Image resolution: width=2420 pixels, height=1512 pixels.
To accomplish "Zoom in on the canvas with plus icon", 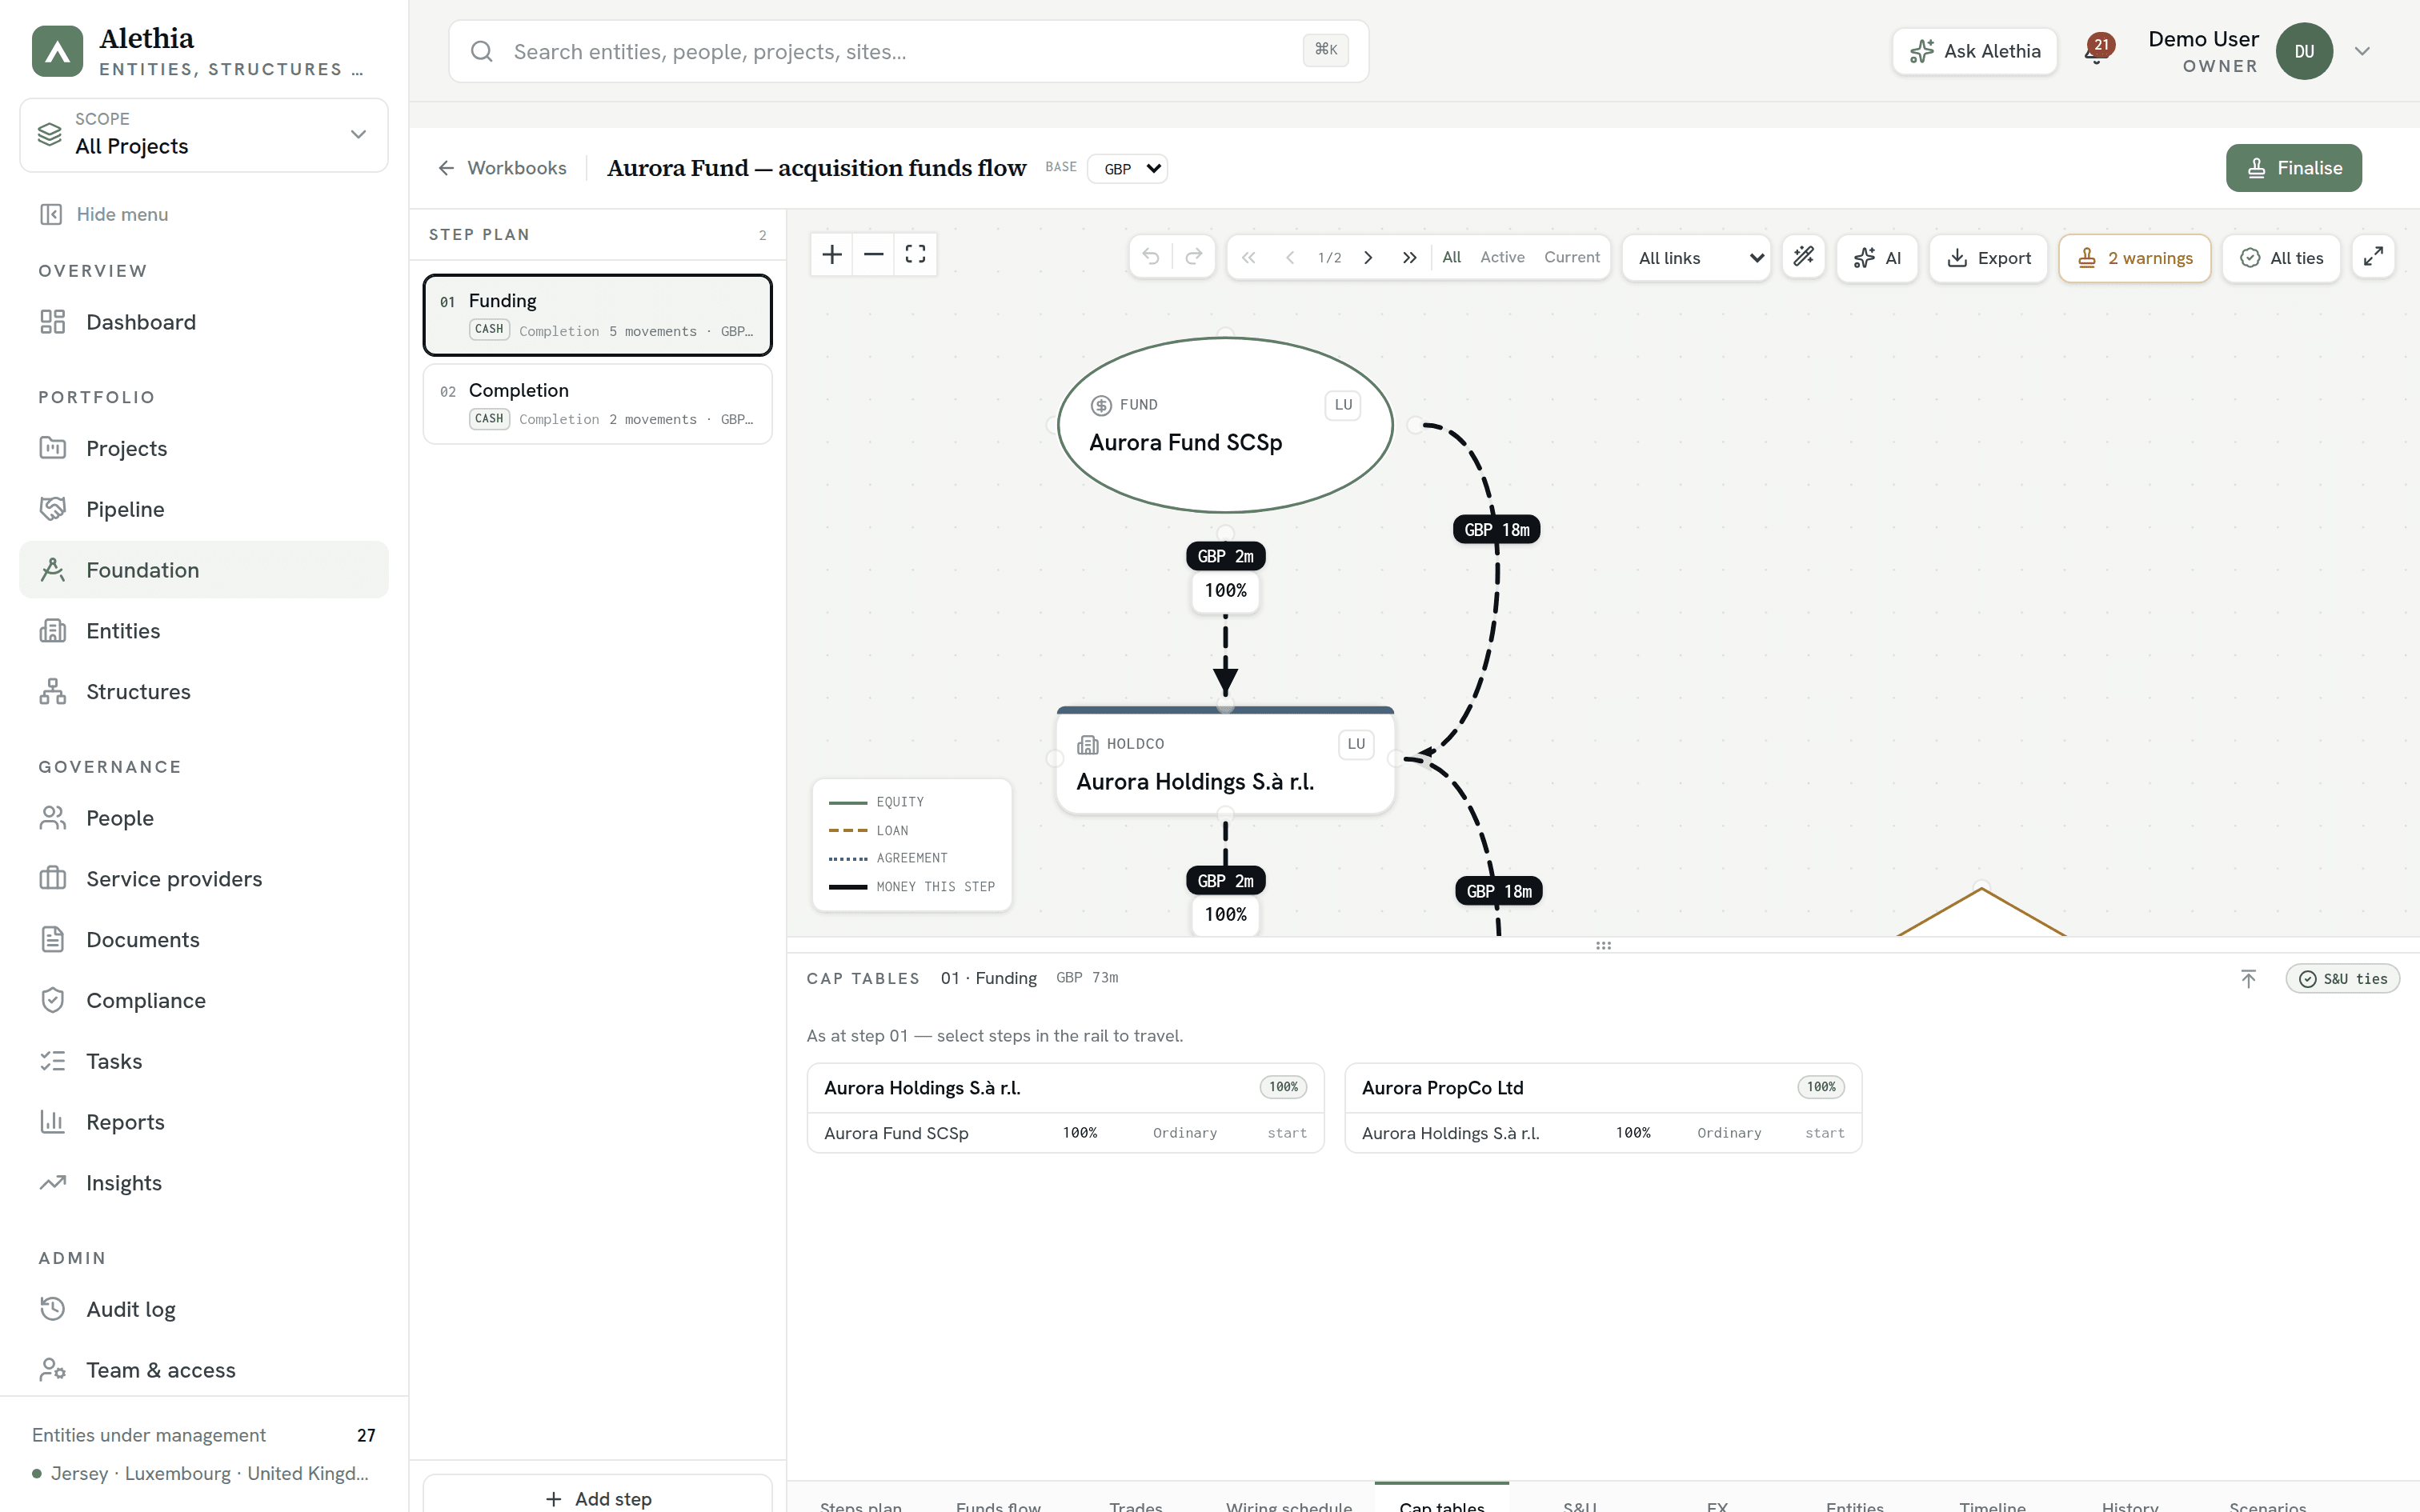I will (831, 255).
